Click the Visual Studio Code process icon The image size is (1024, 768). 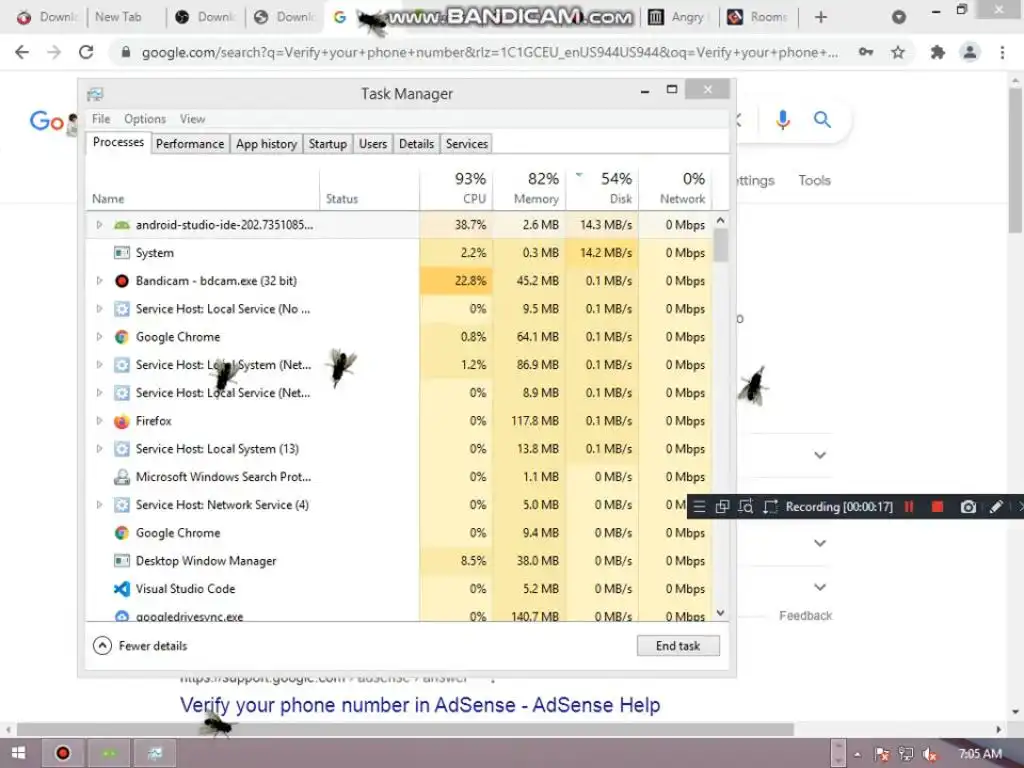tap(121, 589)
